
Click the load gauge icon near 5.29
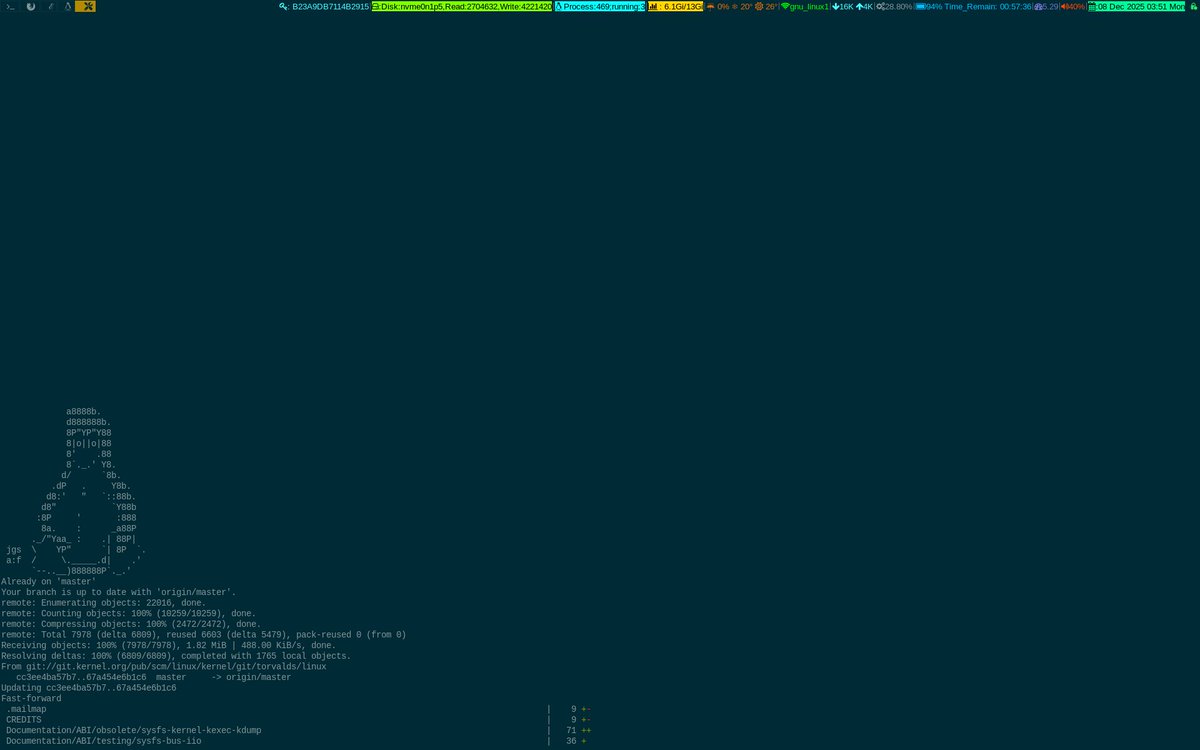[1039, 6]
